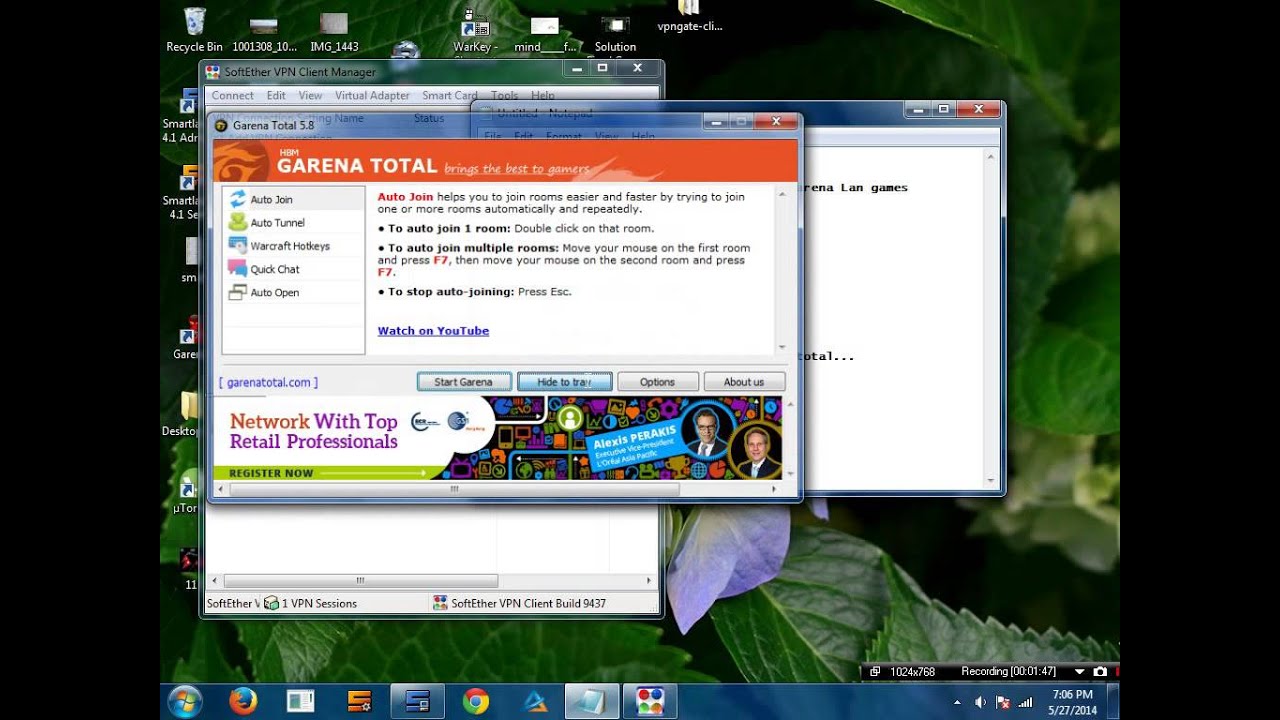Select Auto Join in Garena Total sidebar
The image size is (1280, 720).
(x=293, y=199)
